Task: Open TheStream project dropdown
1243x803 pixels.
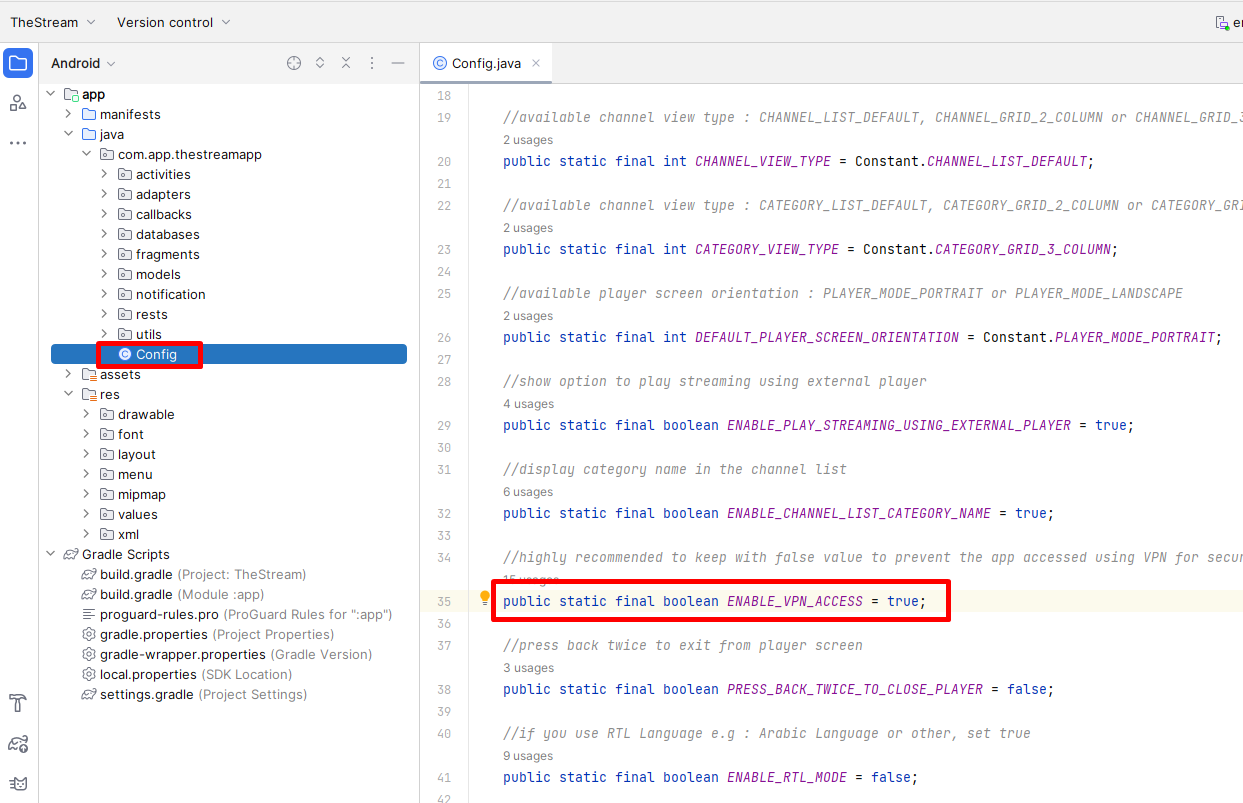Action: [53, 22]
